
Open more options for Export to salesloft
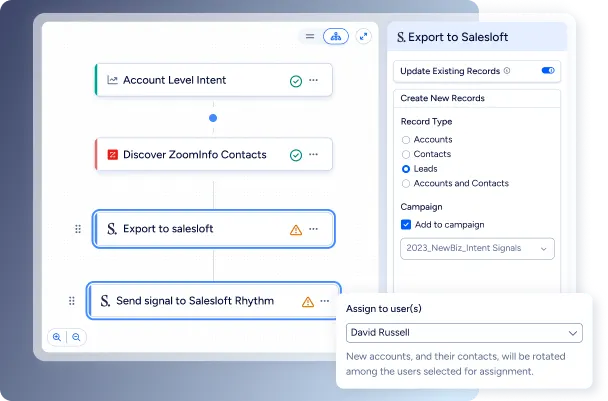[313, 229]
